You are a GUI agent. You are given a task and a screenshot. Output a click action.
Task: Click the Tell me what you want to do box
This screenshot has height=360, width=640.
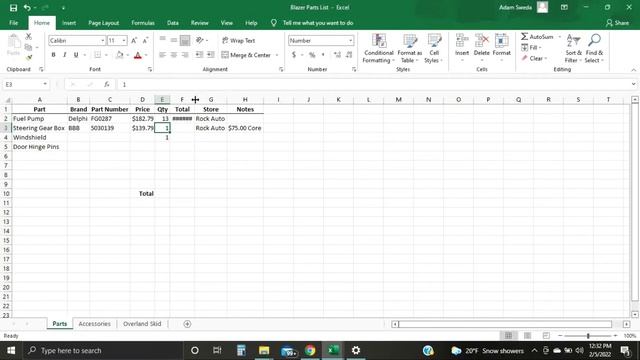[x=318, y=23]
